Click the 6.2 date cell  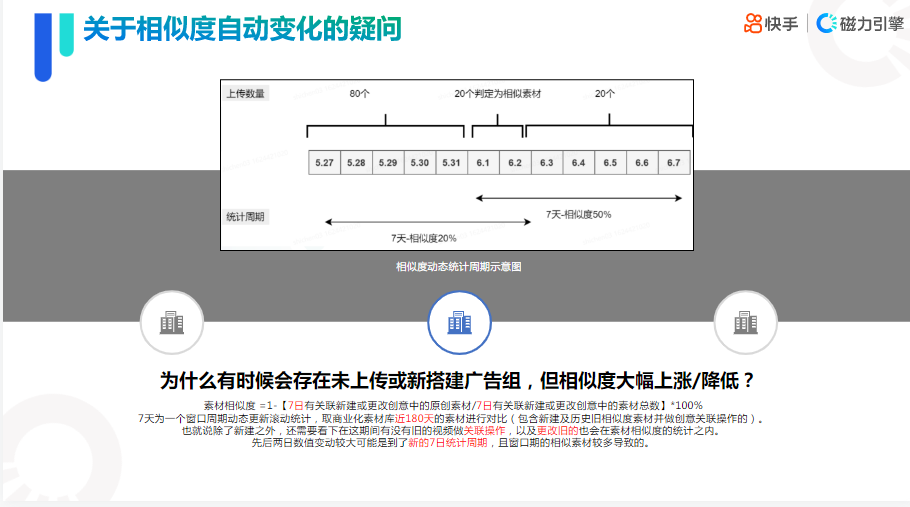tap(515, 162)
